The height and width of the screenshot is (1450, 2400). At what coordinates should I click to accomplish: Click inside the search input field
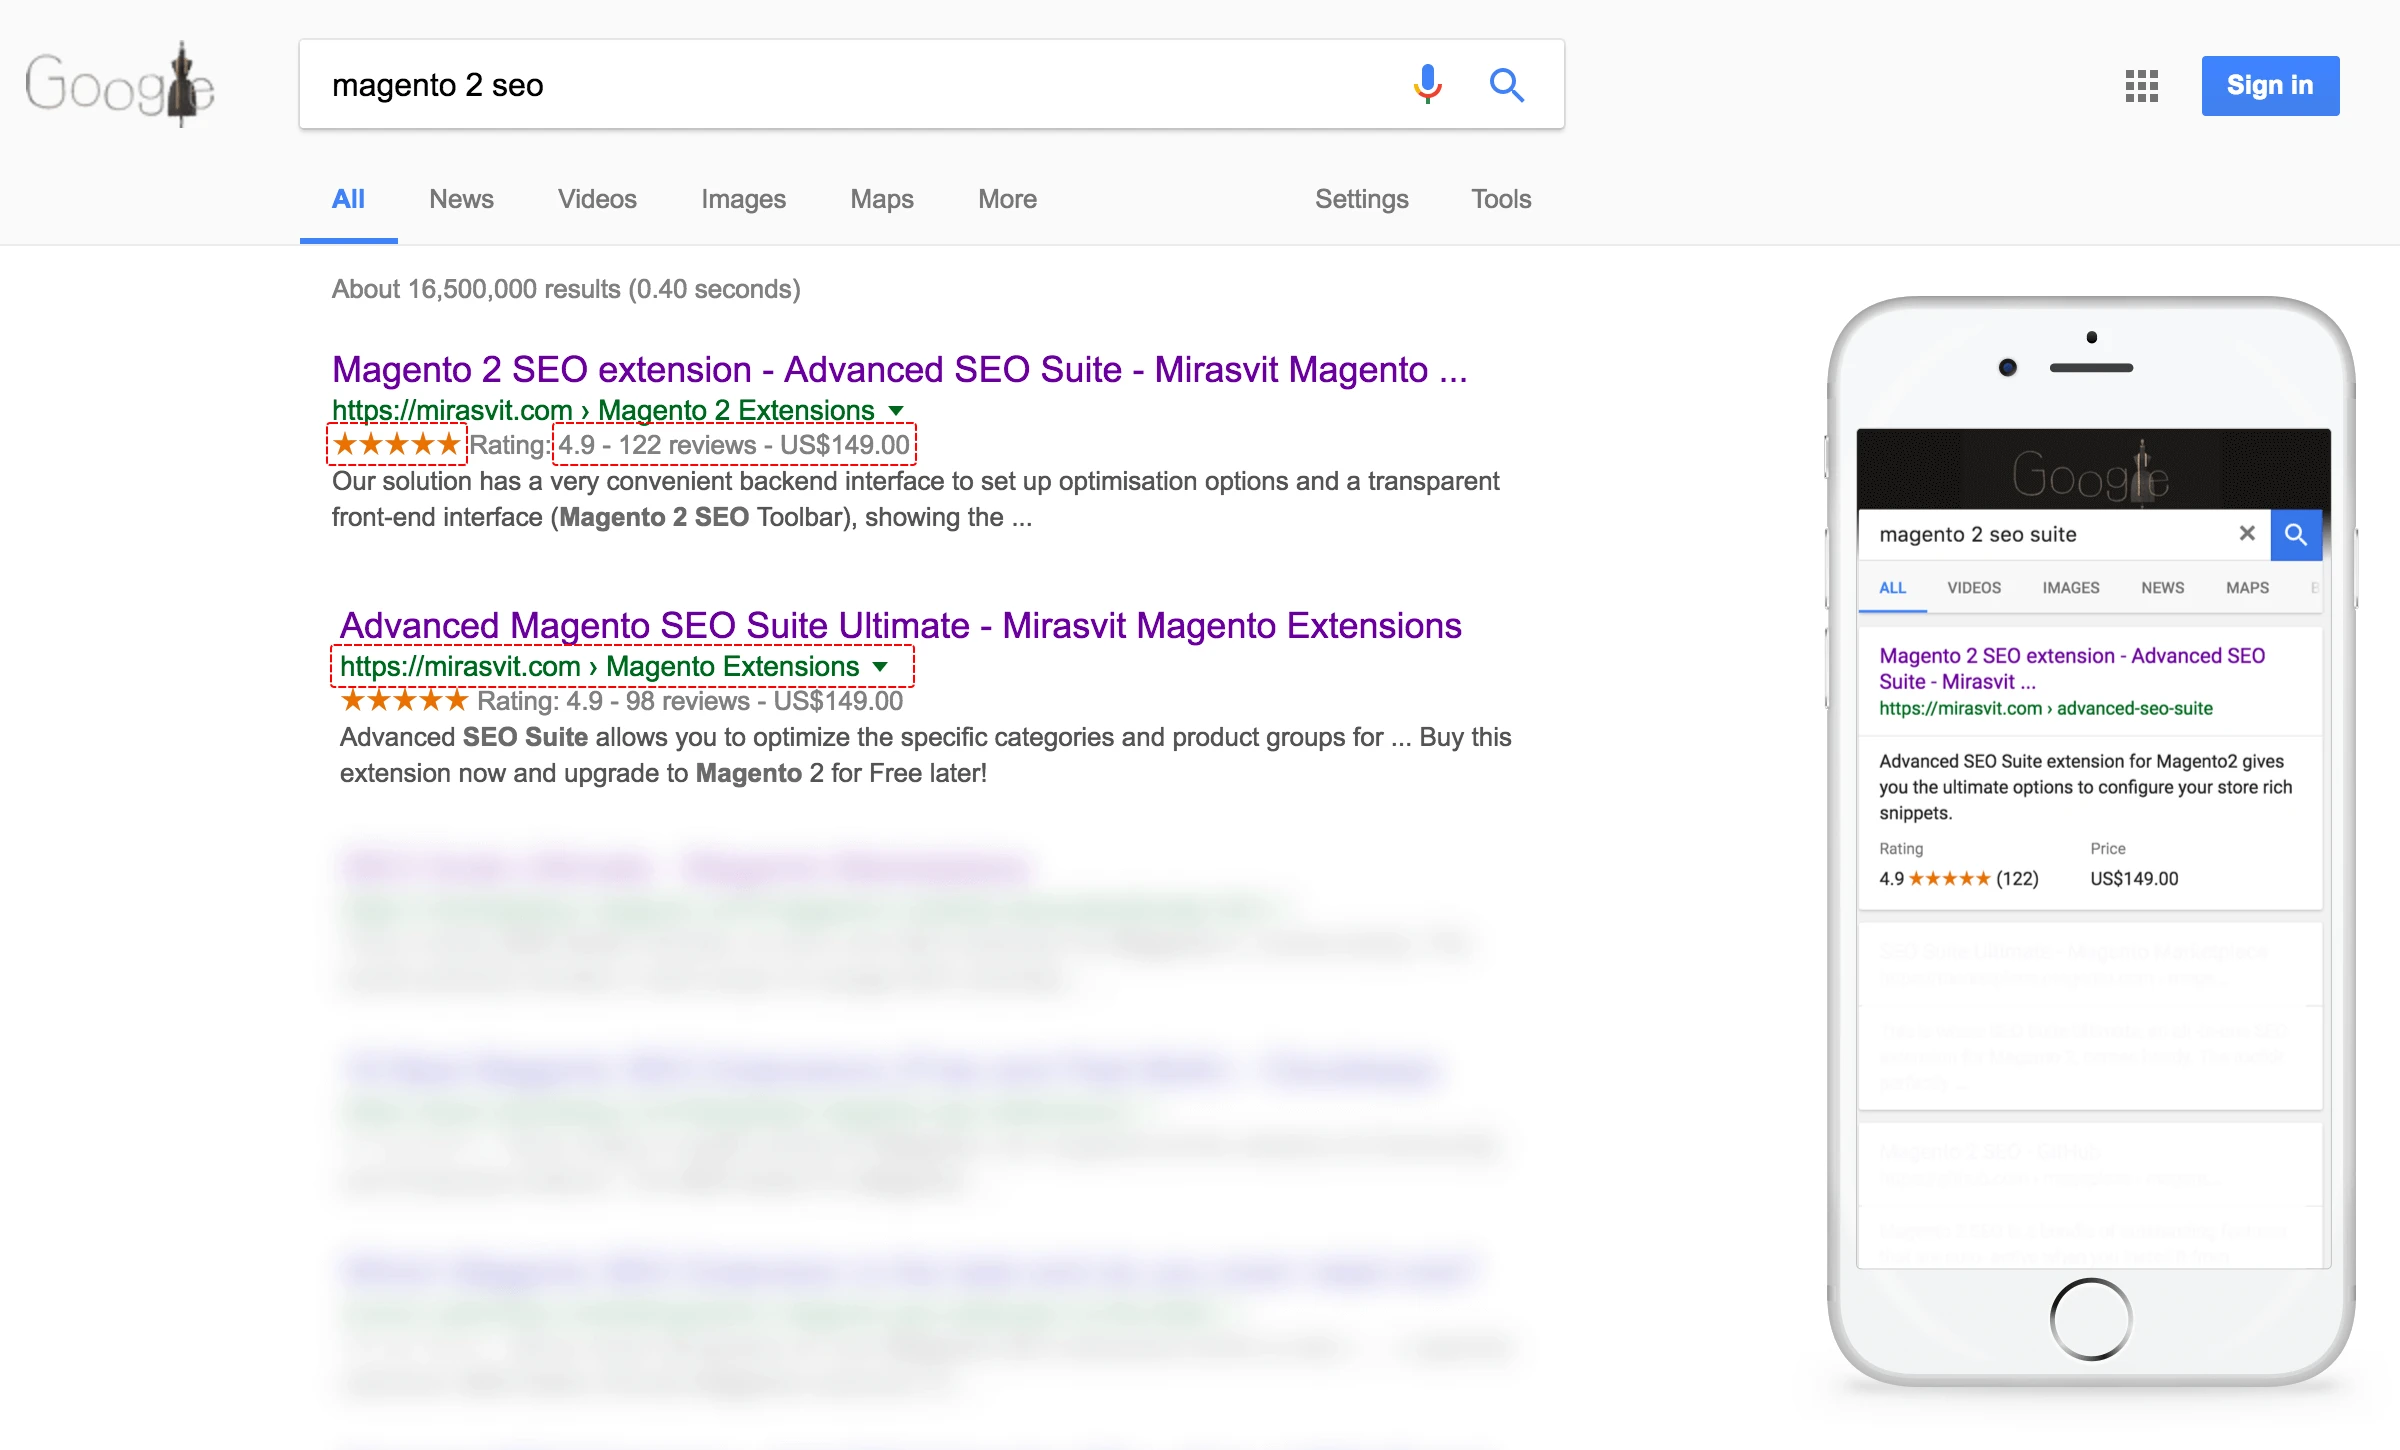click(800, 85)
